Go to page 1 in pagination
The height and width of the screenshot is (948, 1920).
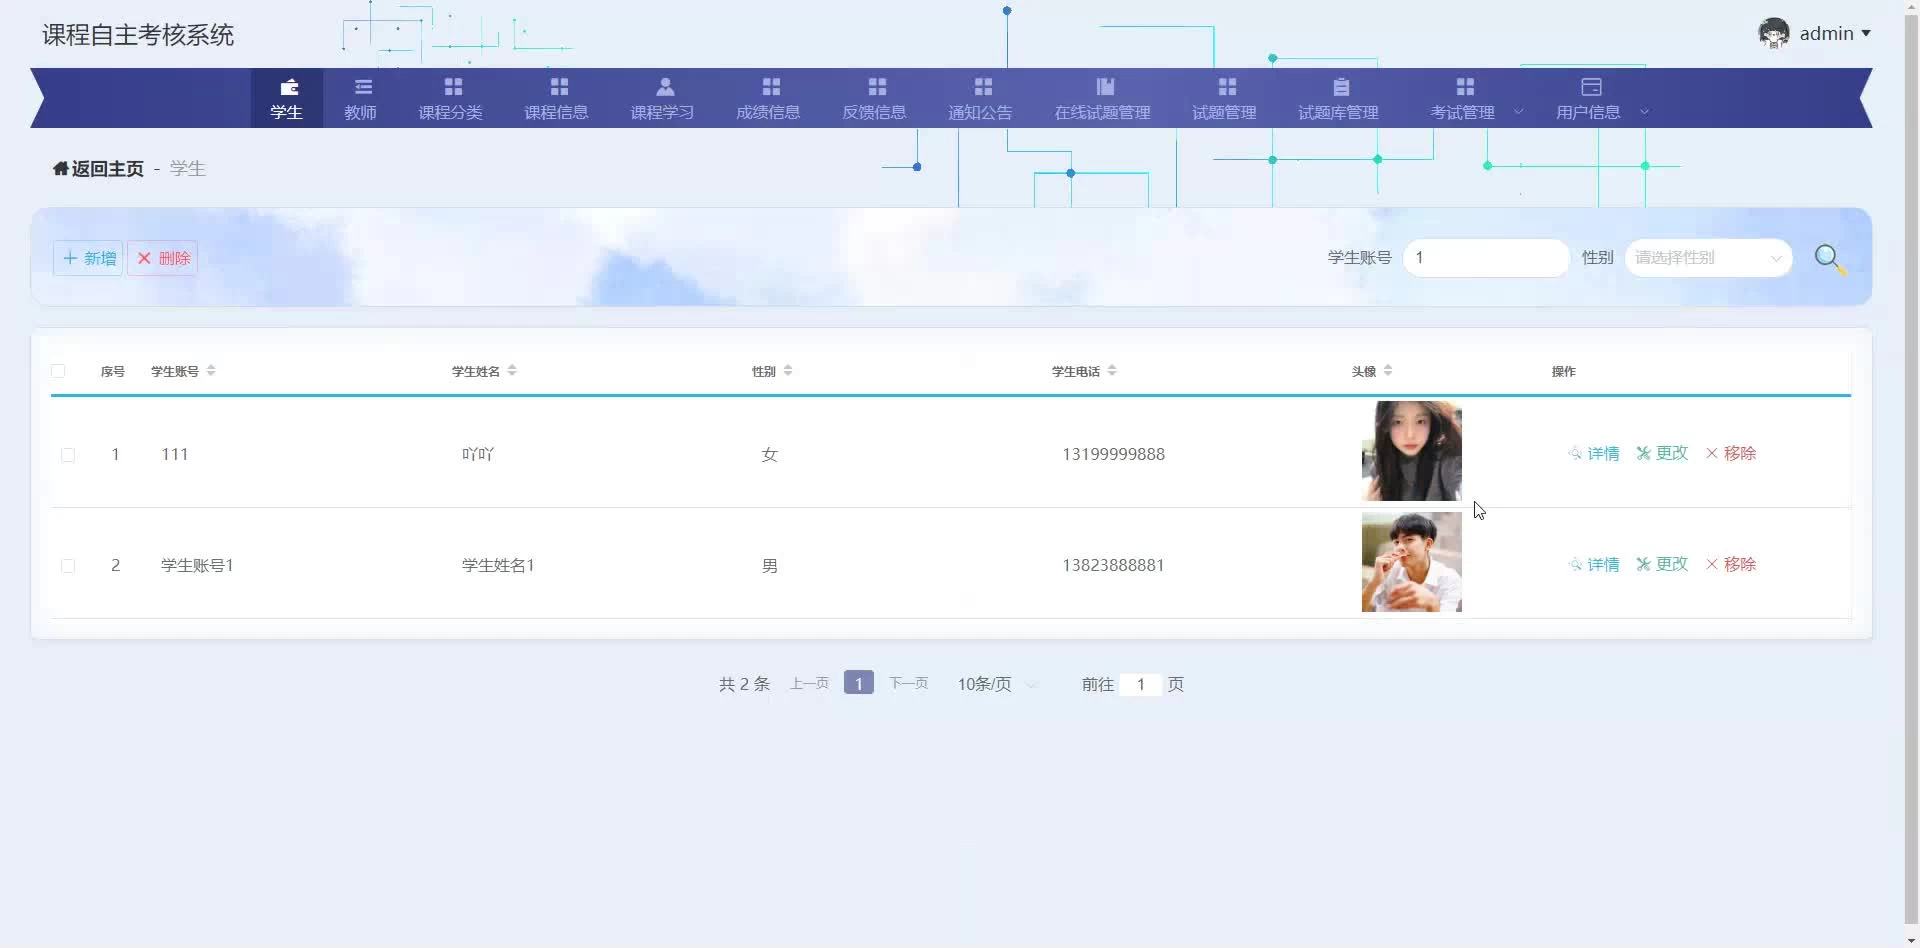point(859,683)
